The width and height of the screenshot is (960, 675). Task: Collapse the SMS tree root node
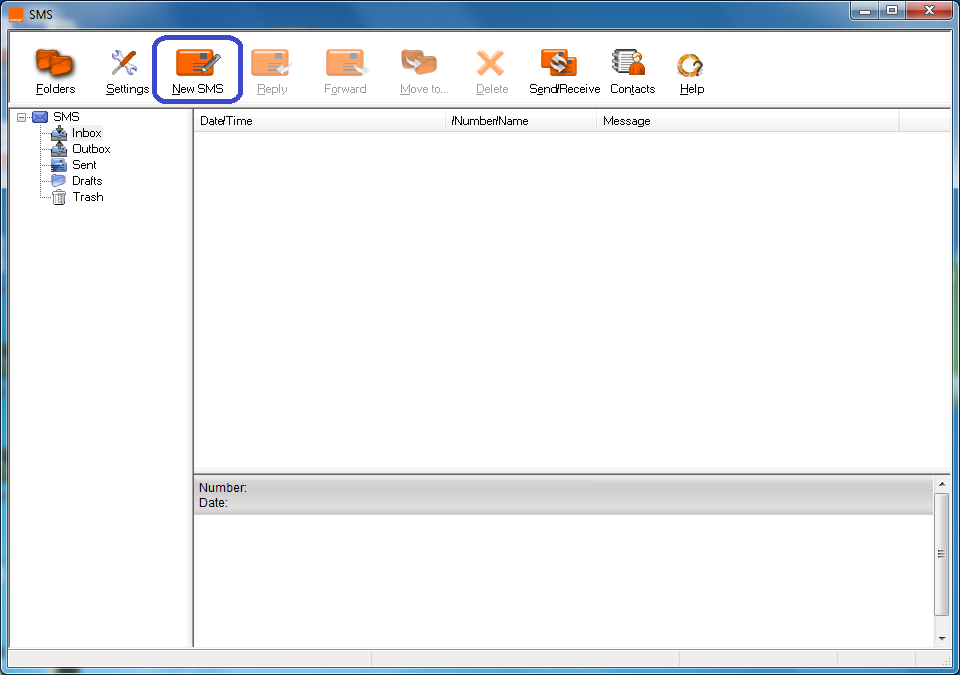point(21,117)
